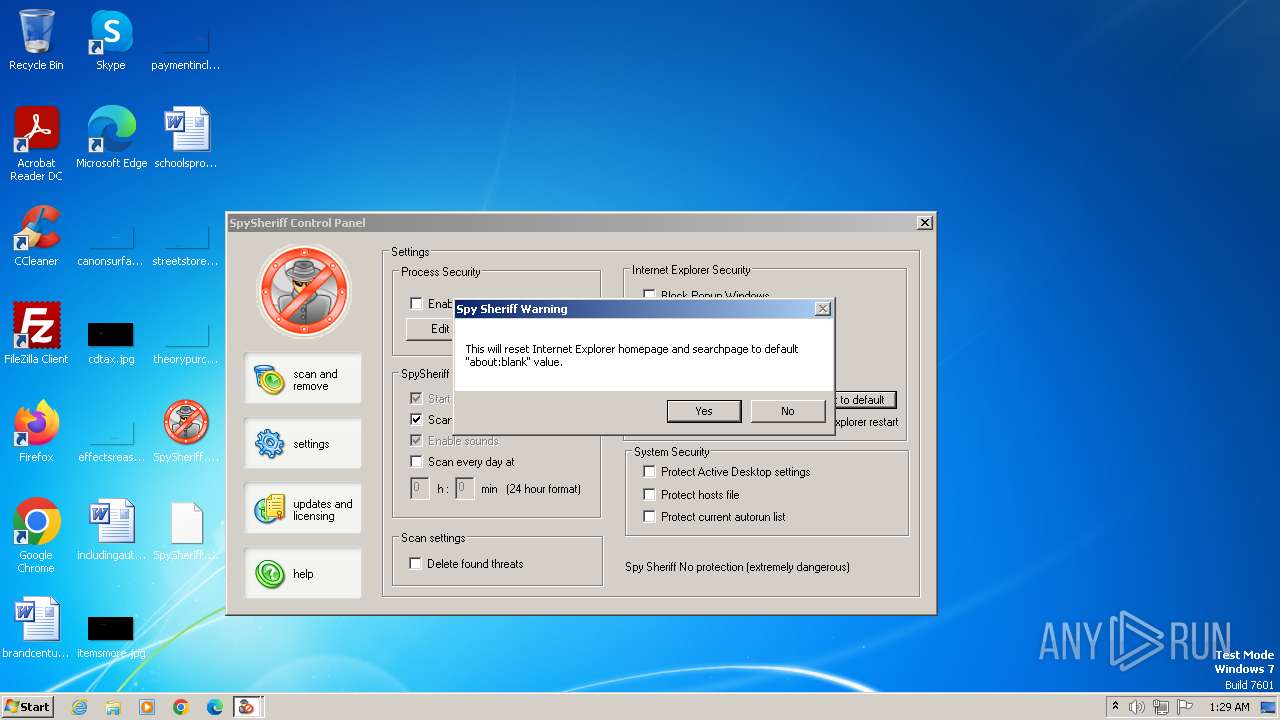Open Action Center flag icon
The image size is (1280, 720).
(1185, 707)
